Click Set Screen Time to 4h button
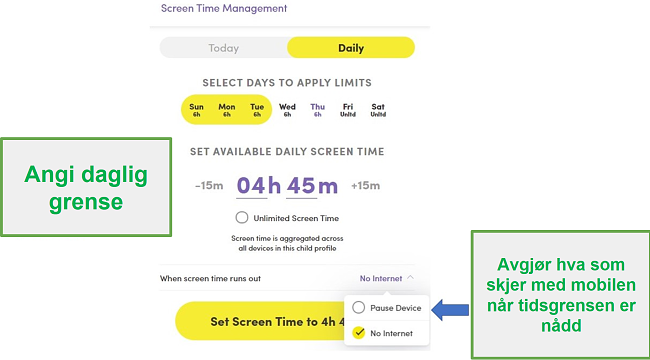The image size is (650, 360). coord(260,321)
